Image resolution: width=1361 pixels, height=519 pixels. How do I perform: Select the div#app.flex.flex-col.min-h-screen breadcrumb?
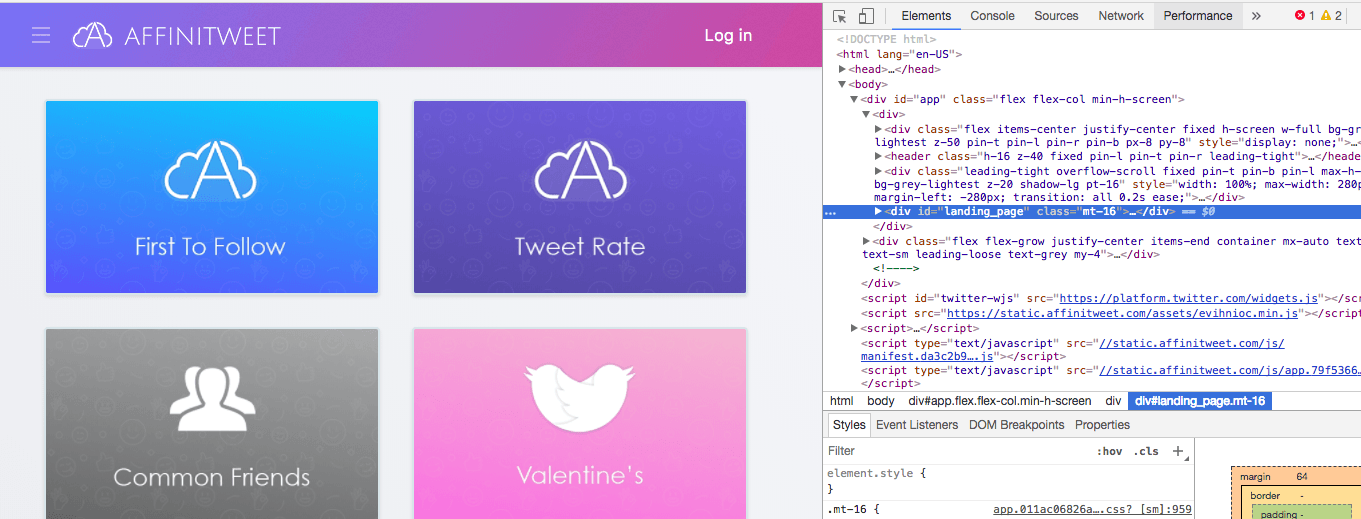click(x=1000, y=400)
